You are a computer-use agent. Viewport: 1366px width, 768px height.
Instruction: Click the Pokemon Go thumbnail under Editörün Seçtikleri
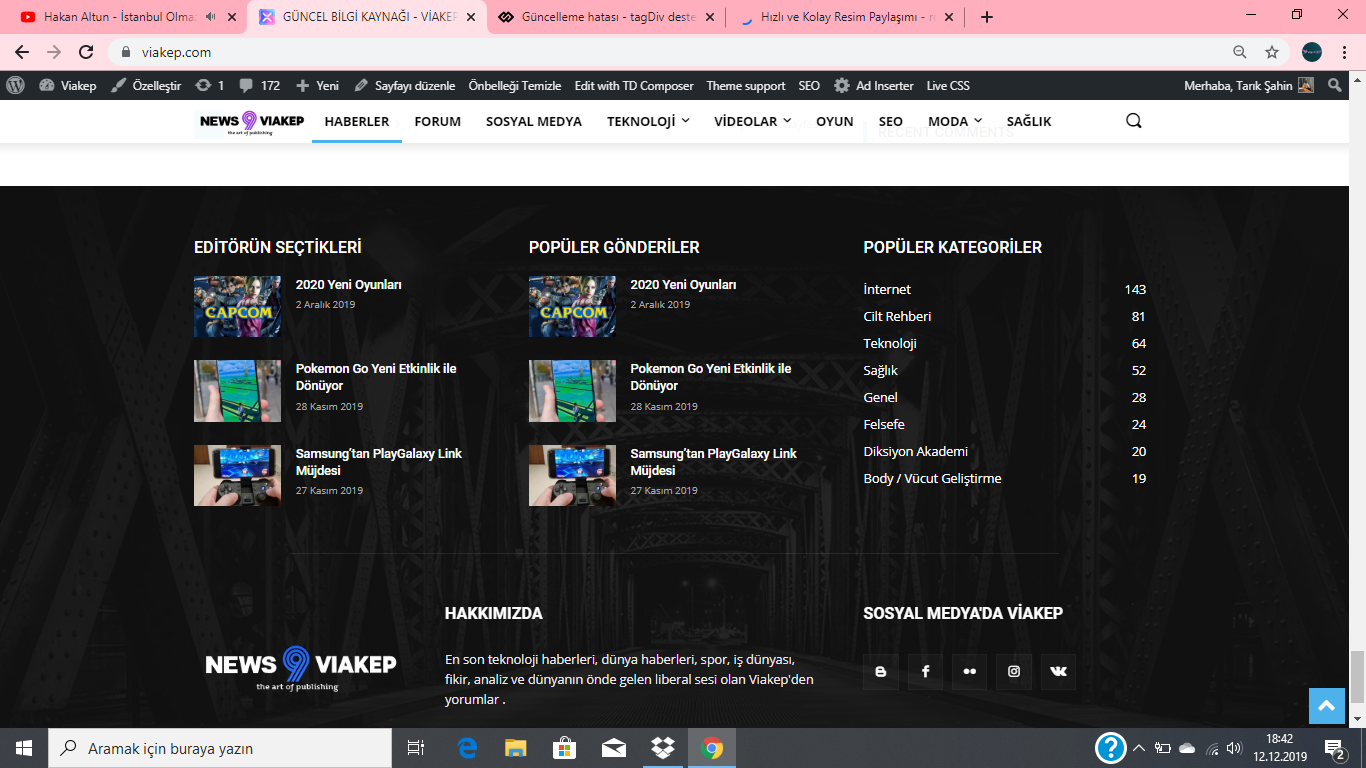click(x=238, y=391)
